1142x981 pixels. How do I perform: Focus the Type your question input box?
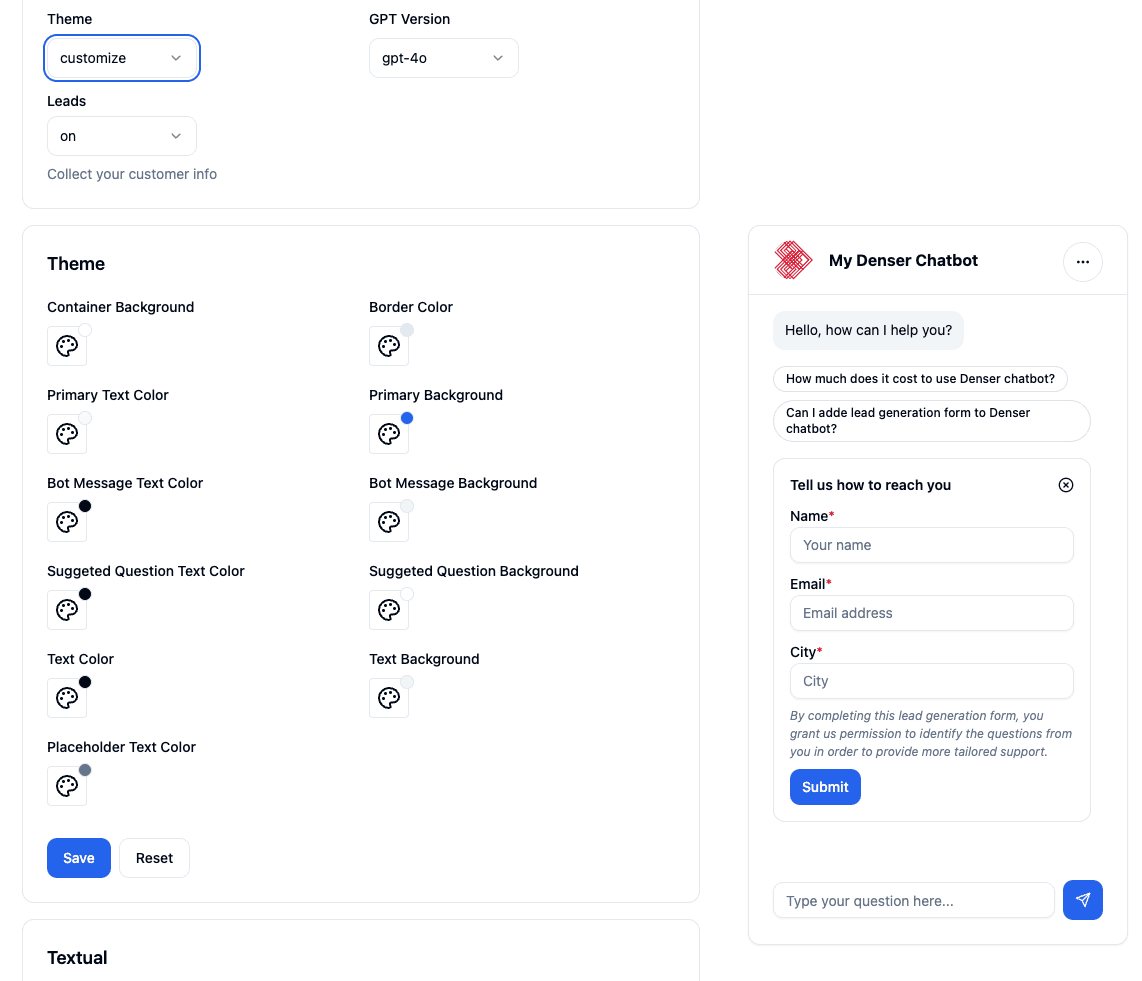click(913, 901)
